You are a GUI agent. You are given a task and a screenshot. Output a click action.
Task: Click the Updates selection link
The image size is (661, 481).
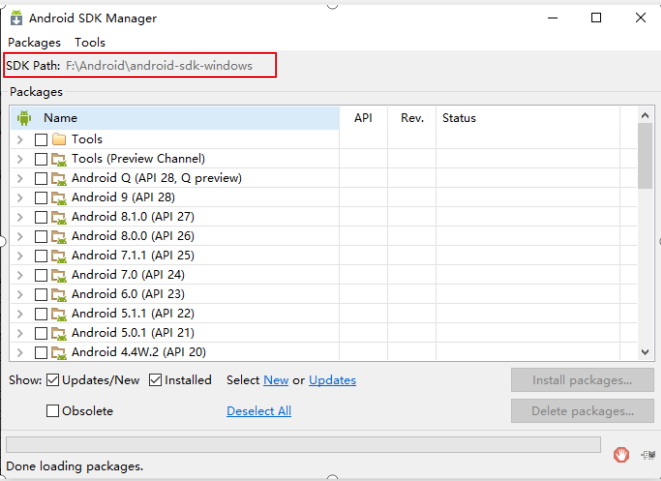(332, 380)
